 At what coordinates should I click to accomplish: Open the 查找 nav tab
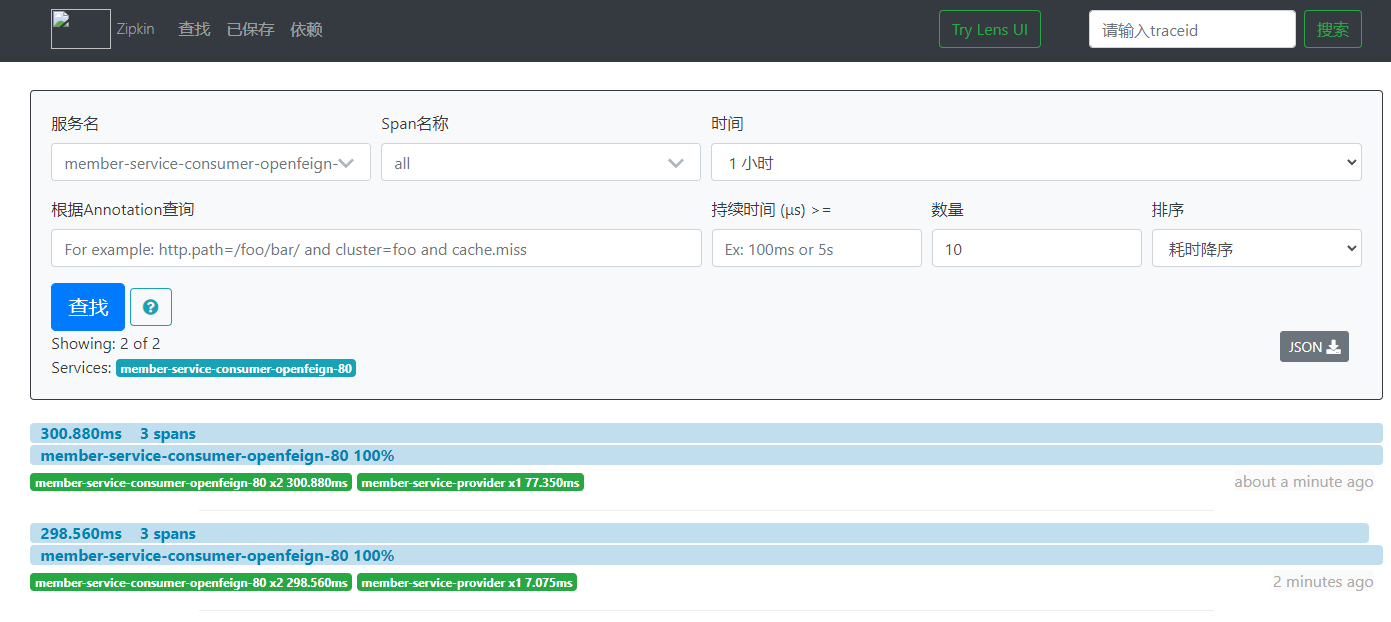click(194, 30)
